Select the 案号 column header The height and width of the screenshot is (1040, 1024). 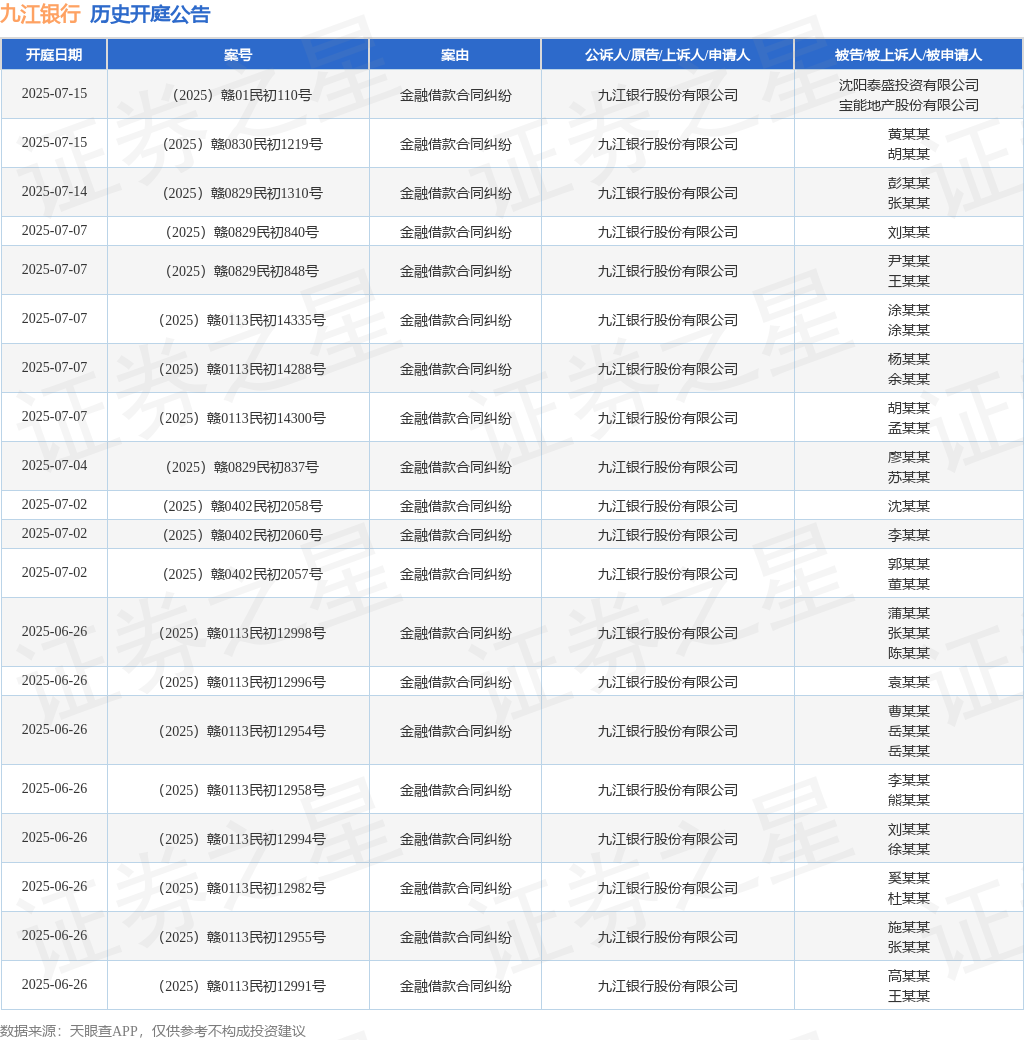click(238, 55)
